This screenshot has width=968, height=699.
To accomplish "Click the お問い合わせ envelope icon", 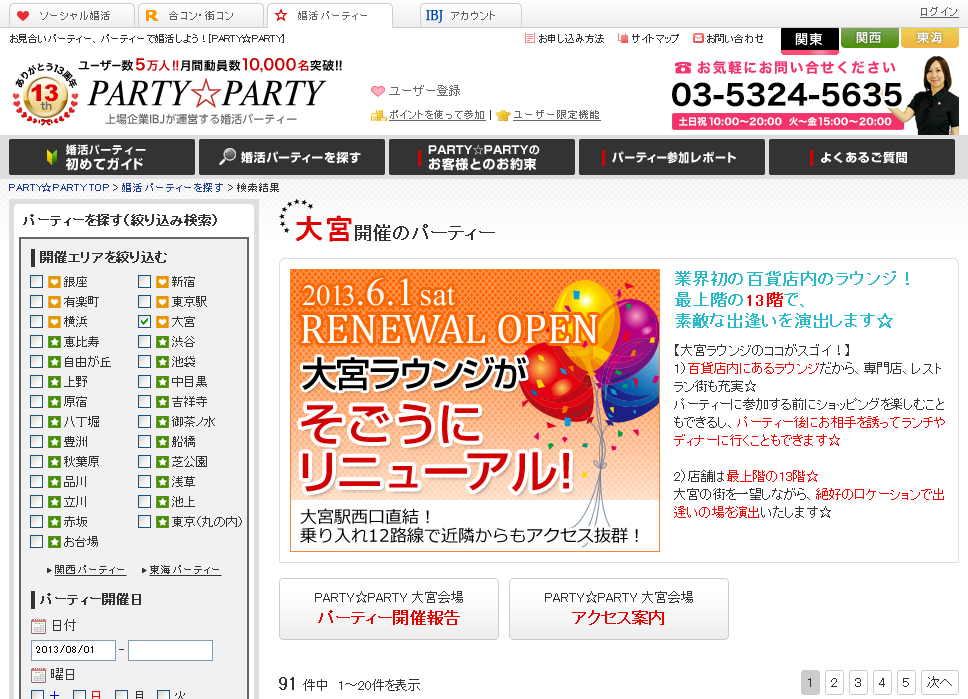I will [698, 38].
